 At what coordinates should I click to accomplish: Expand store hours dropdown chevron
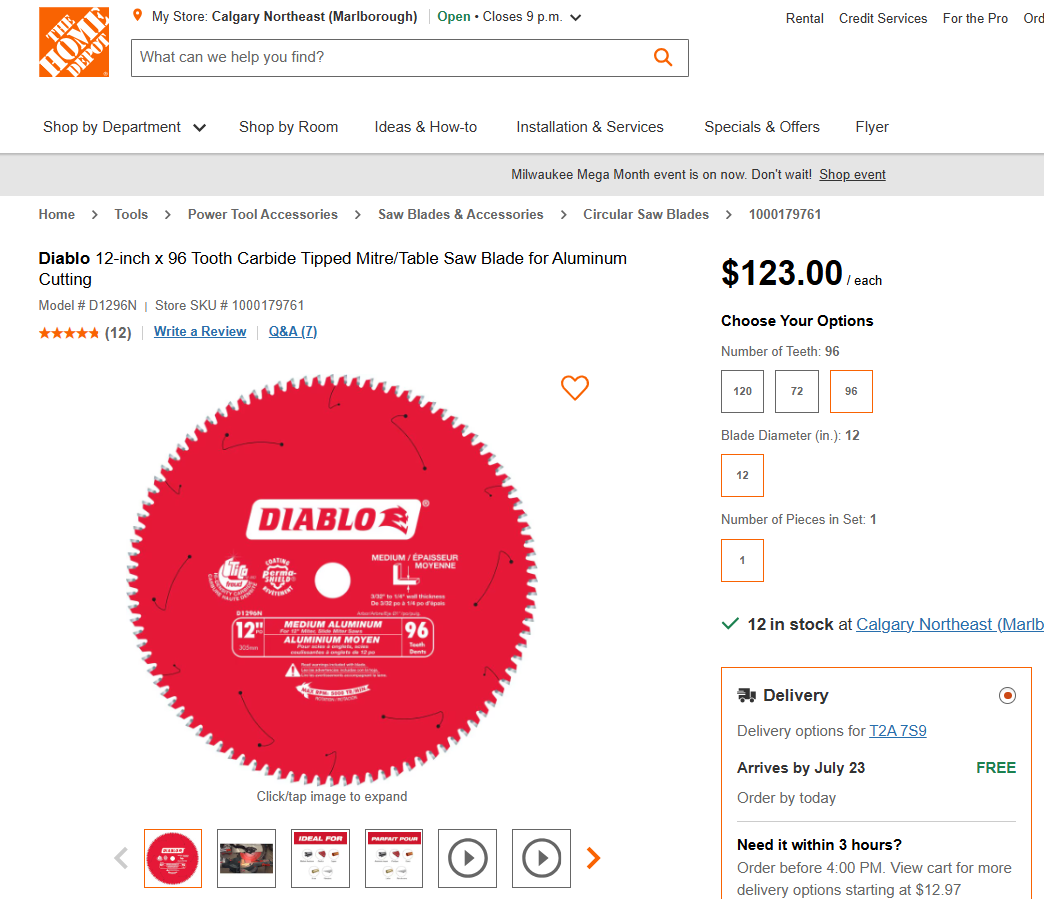click(x=575, y=17)
